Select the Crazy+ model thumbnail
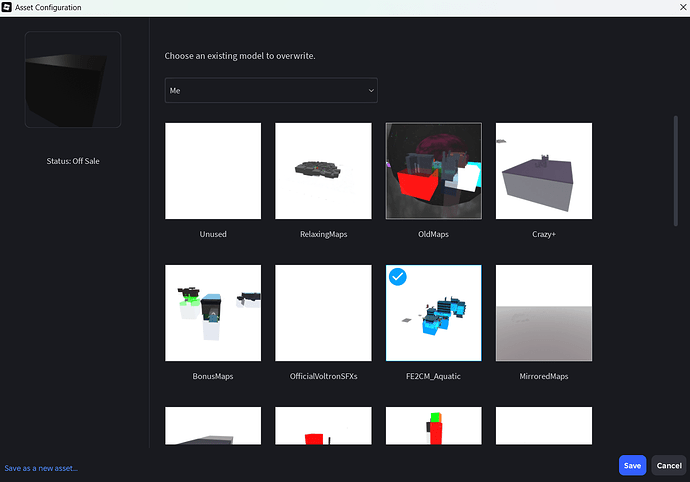Viewport: 690px width, 482px height. tap(544, 171)
